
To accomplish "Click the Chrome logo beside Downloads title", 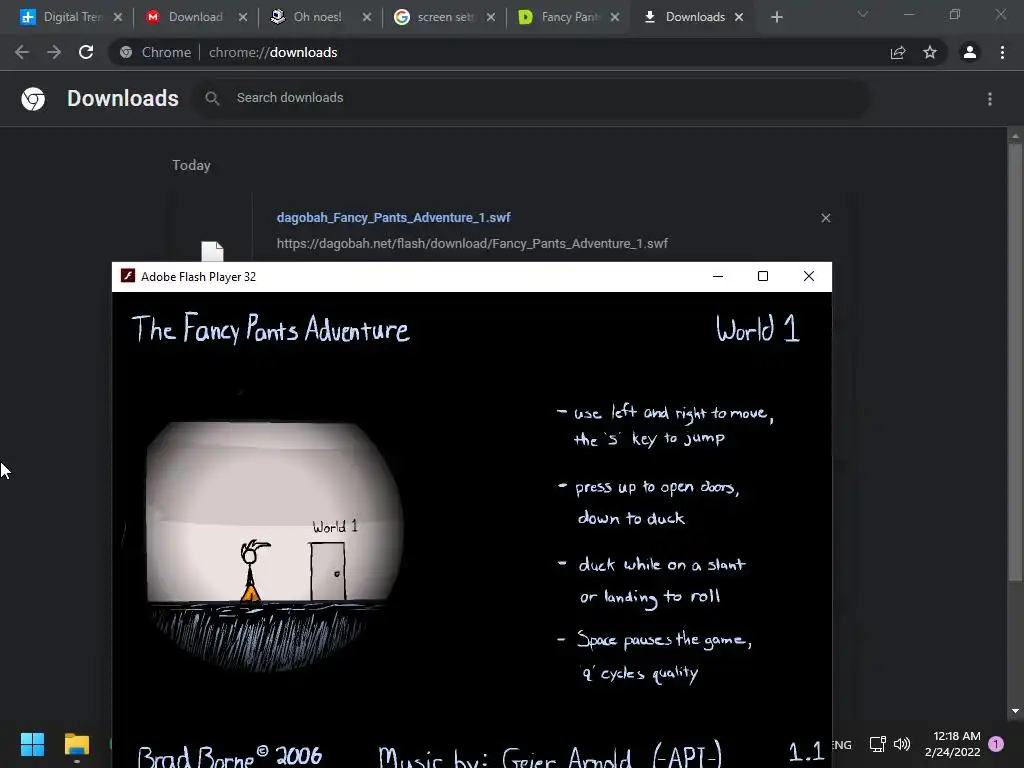I will click(x=33, y=99).
